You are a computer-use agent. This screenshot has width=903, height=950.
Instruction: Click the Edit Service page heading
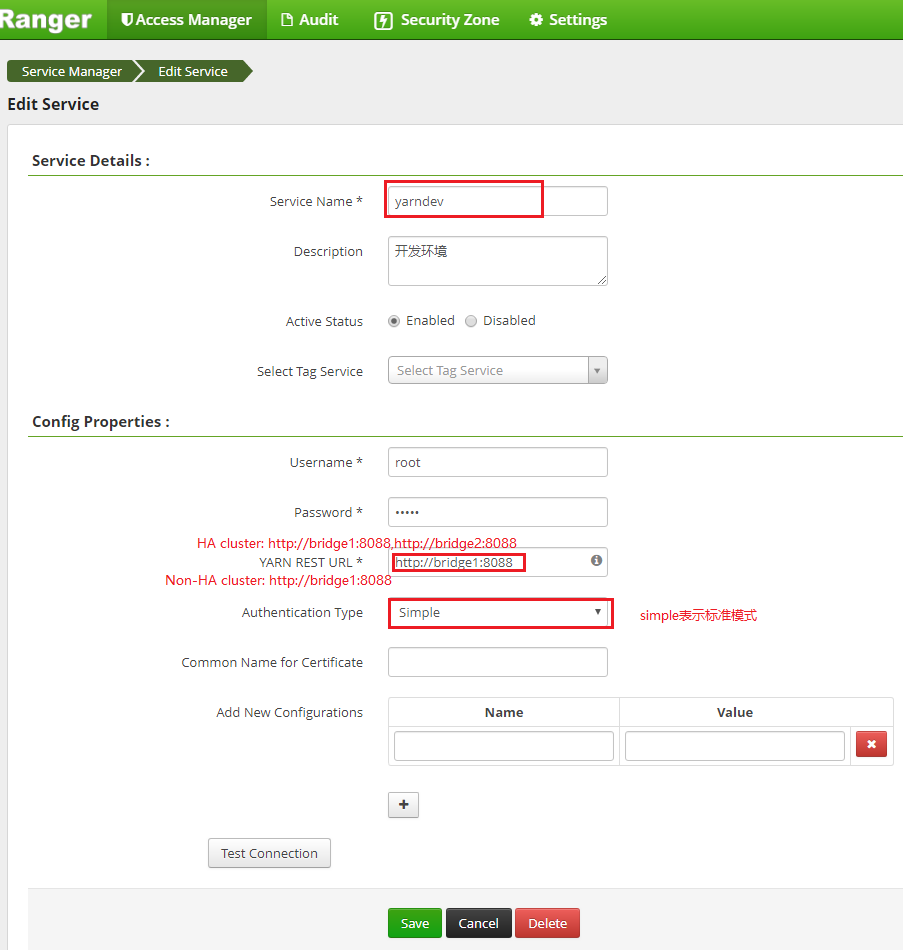tap(53, 104)
